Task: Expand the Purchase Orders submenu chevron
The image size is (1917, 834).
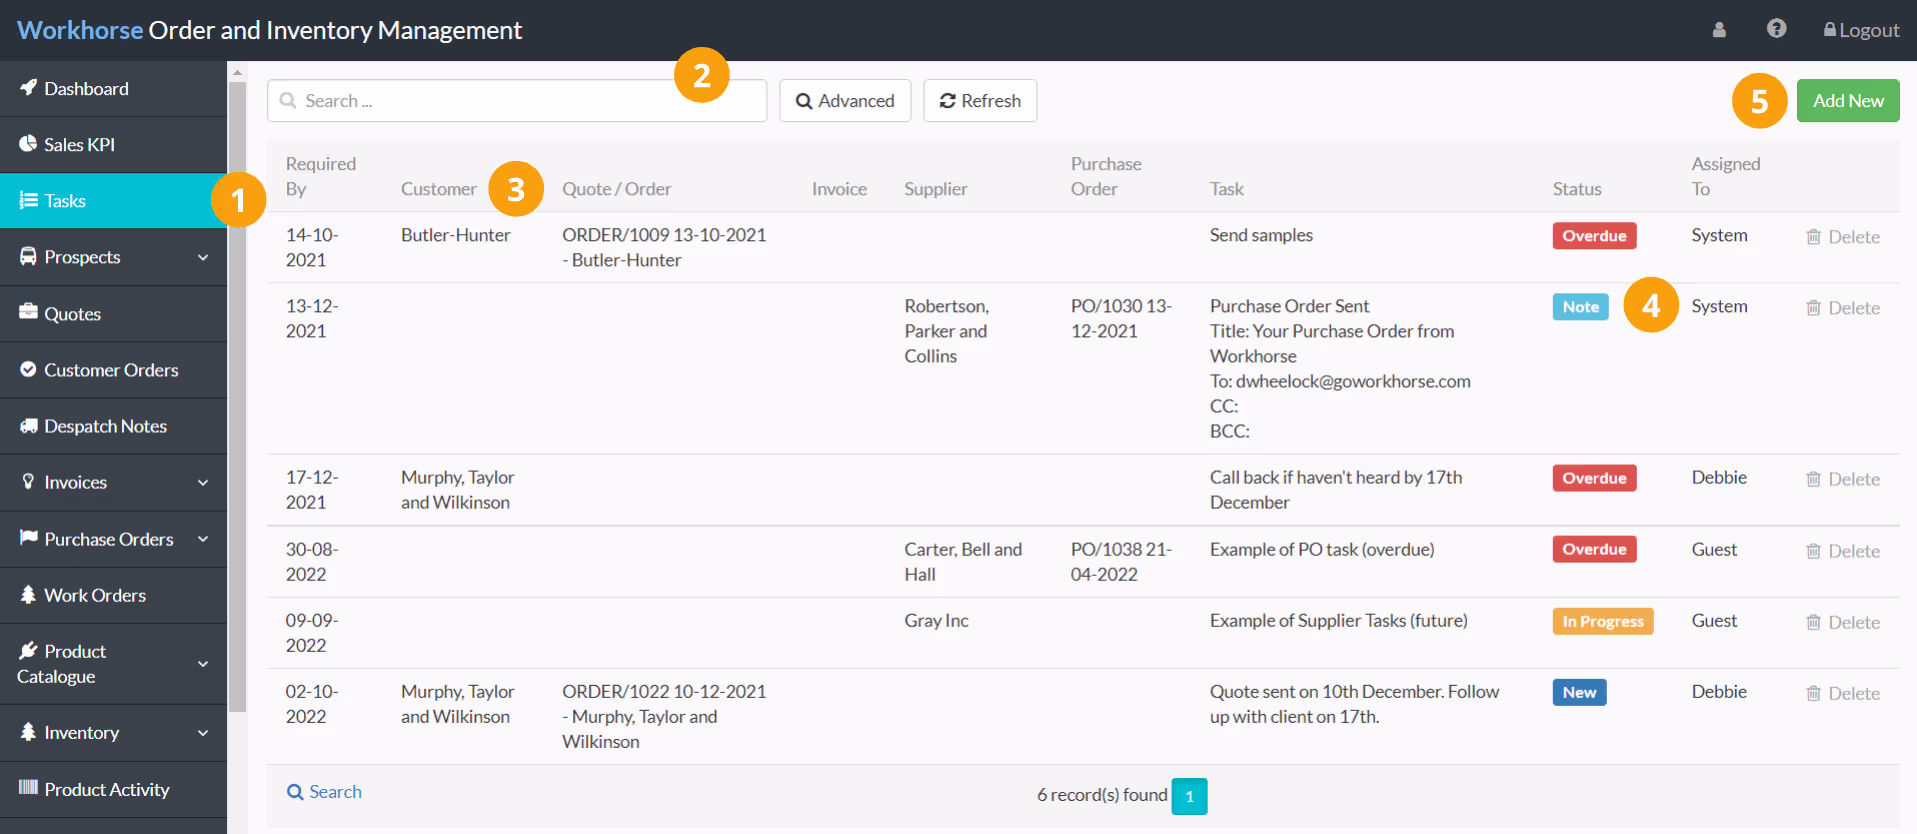Action: pos(203,539)
